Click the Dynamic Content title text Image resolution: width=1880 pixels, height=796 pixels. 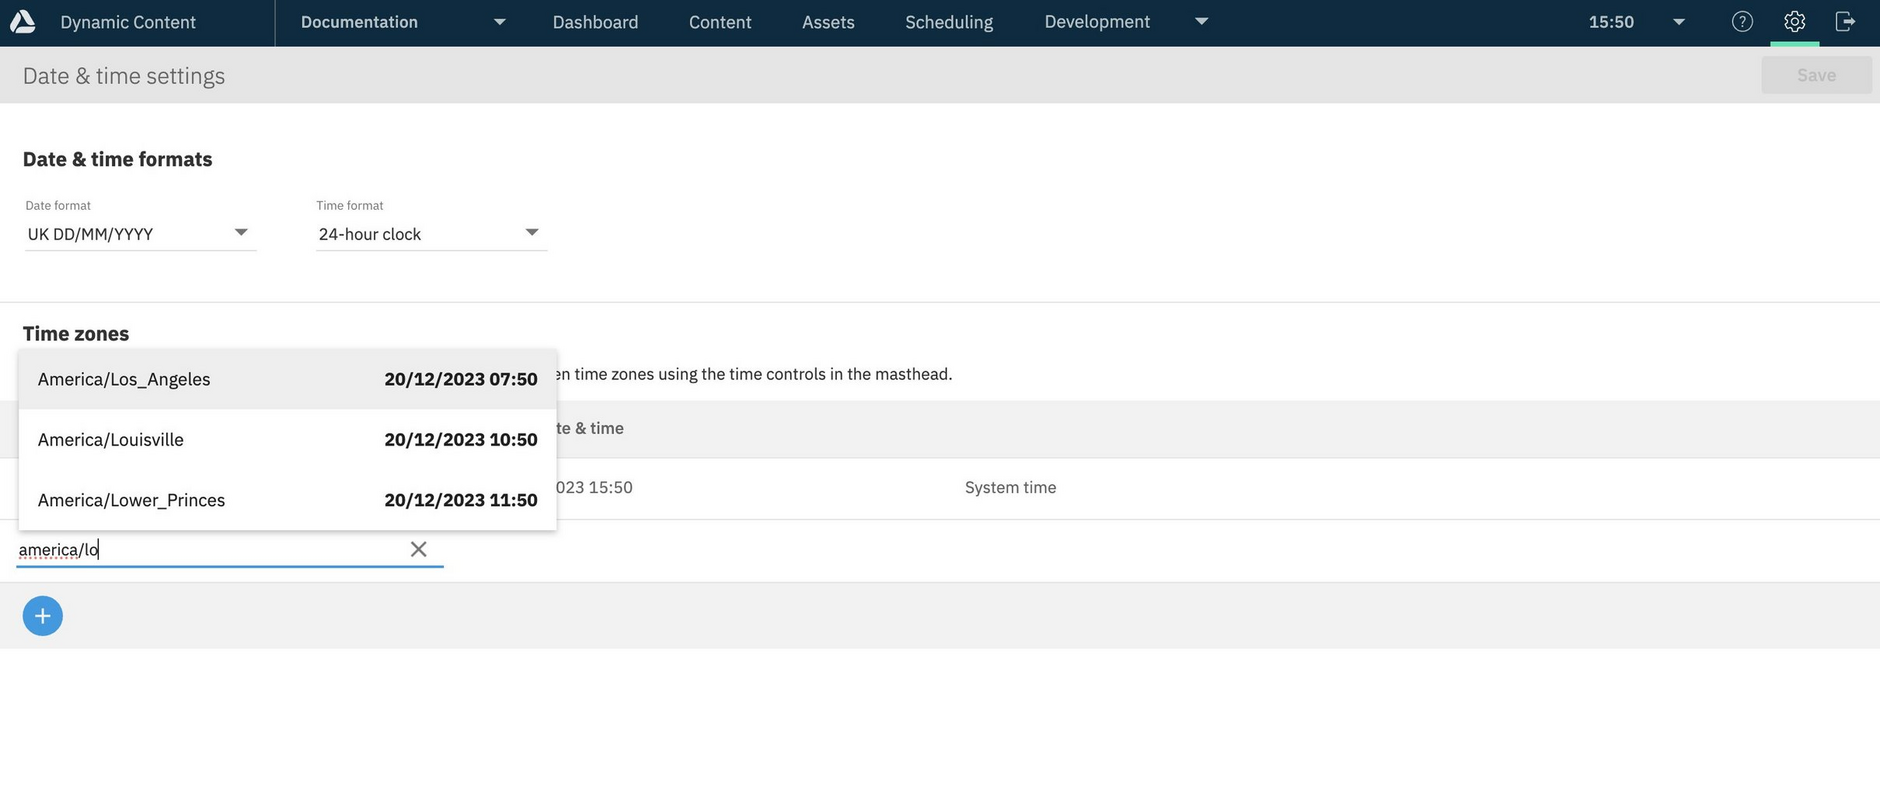128,22
